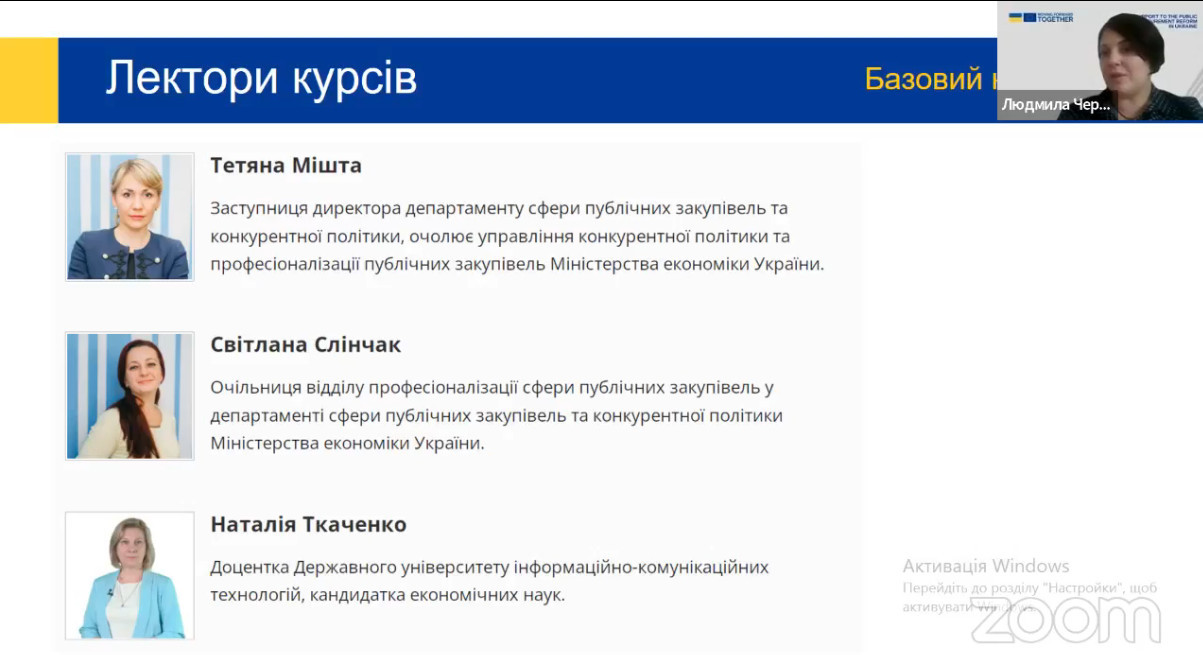Click the name heading 'Тетяна Мішта'
Viewport: 1203px width, 655px height.
(286, 165)
